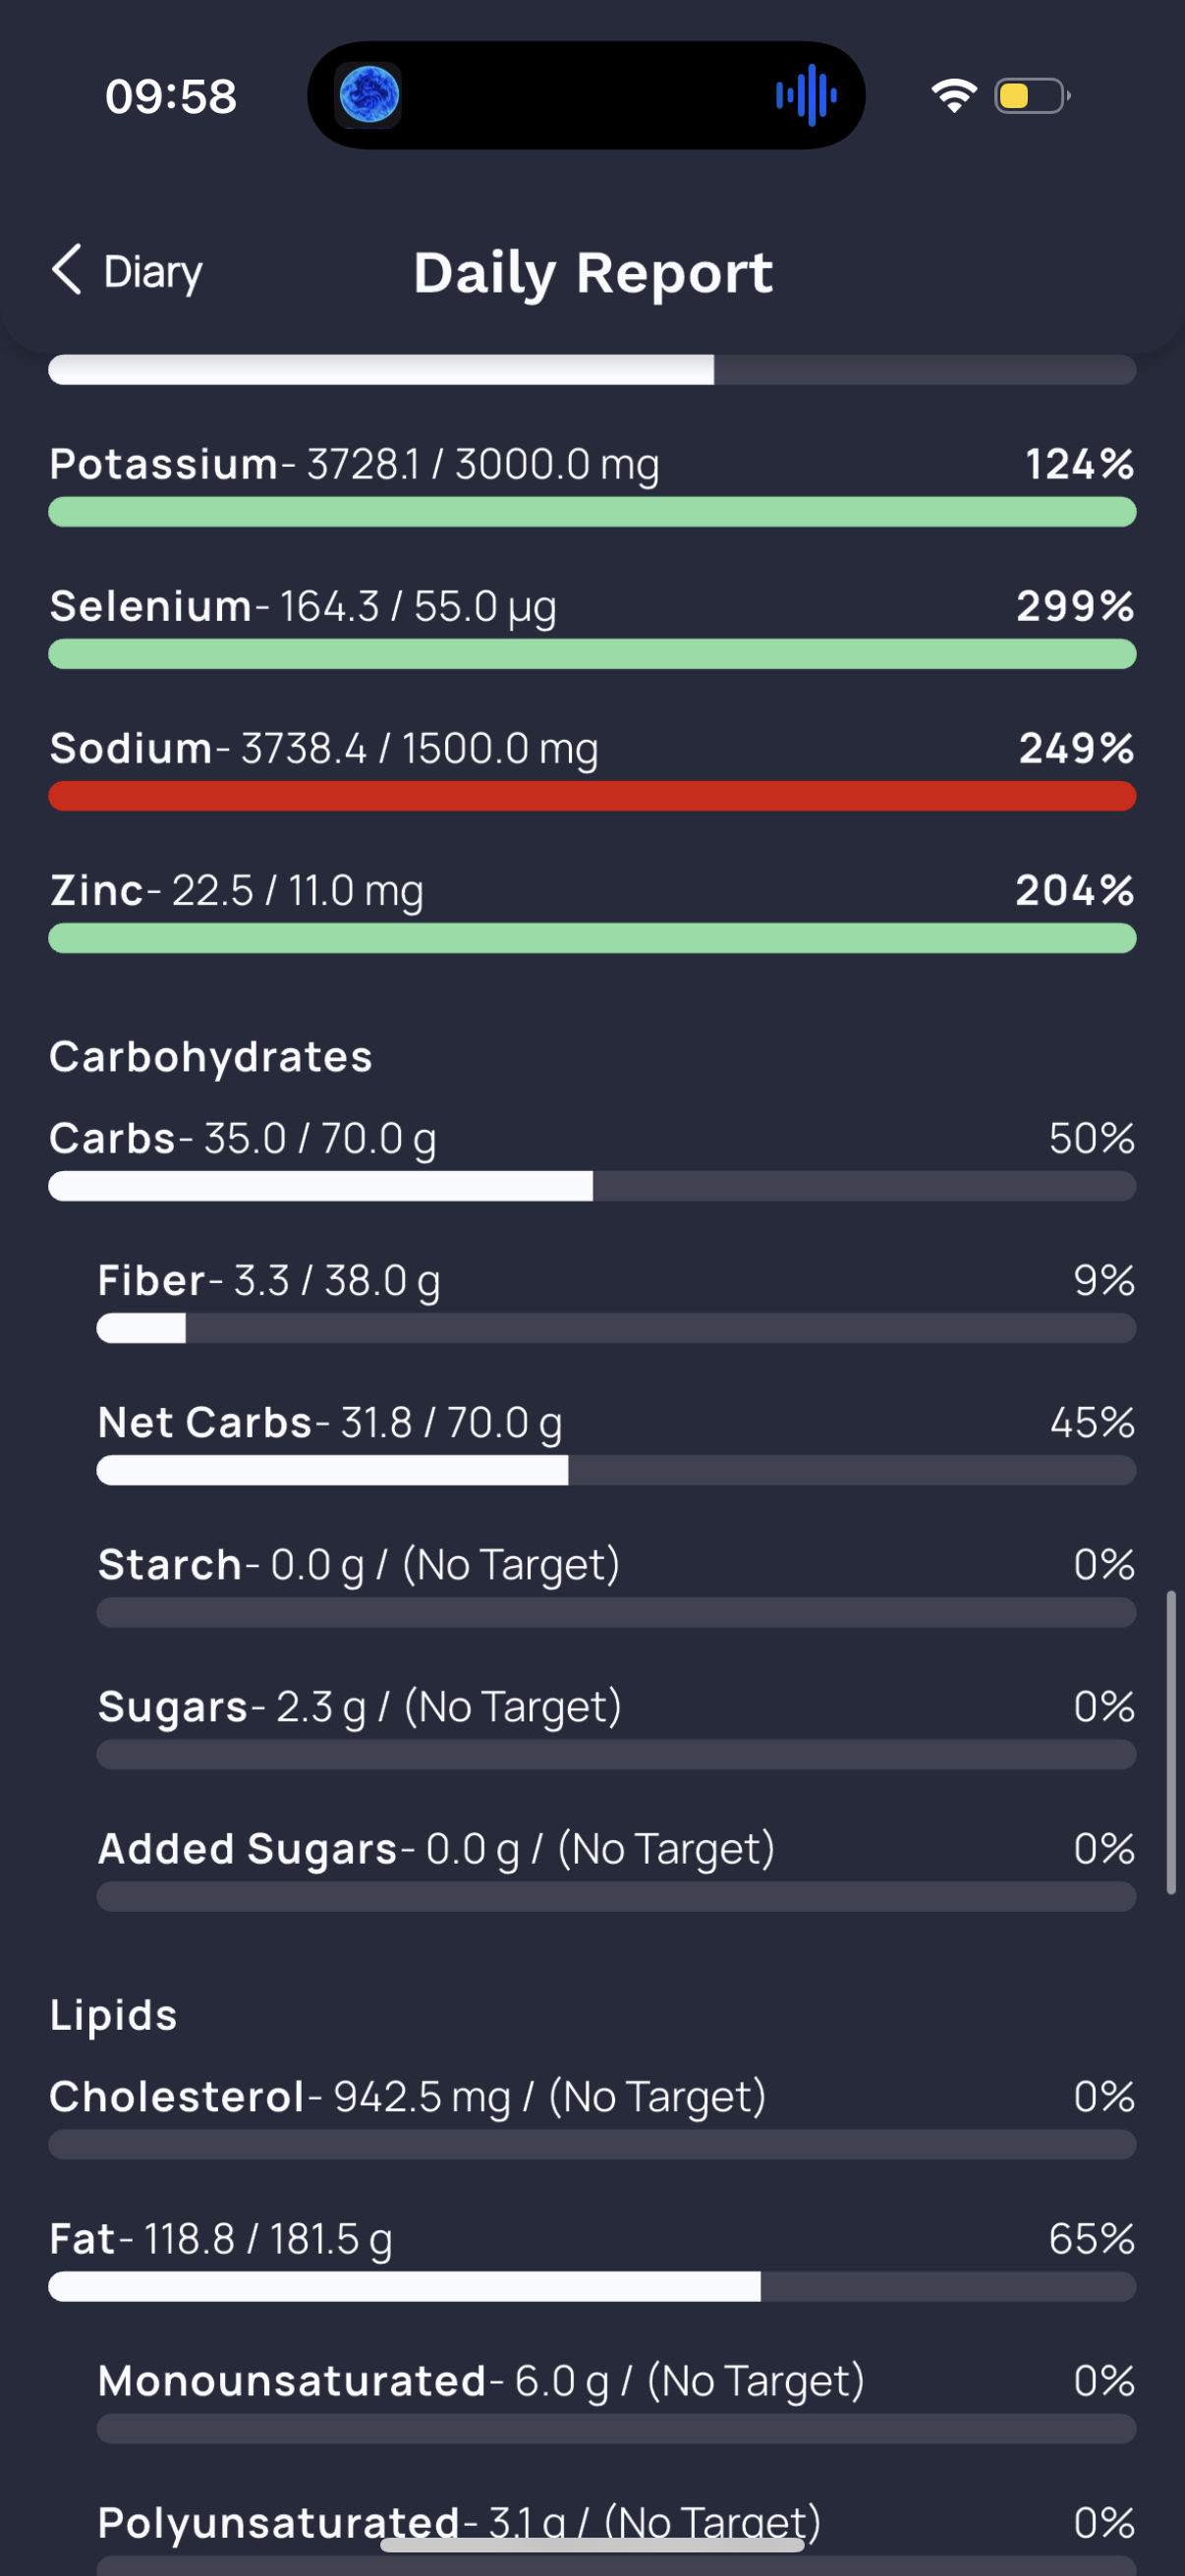
Task: Open the Zinc nutrient entry
Action: (x=592, y=911)
